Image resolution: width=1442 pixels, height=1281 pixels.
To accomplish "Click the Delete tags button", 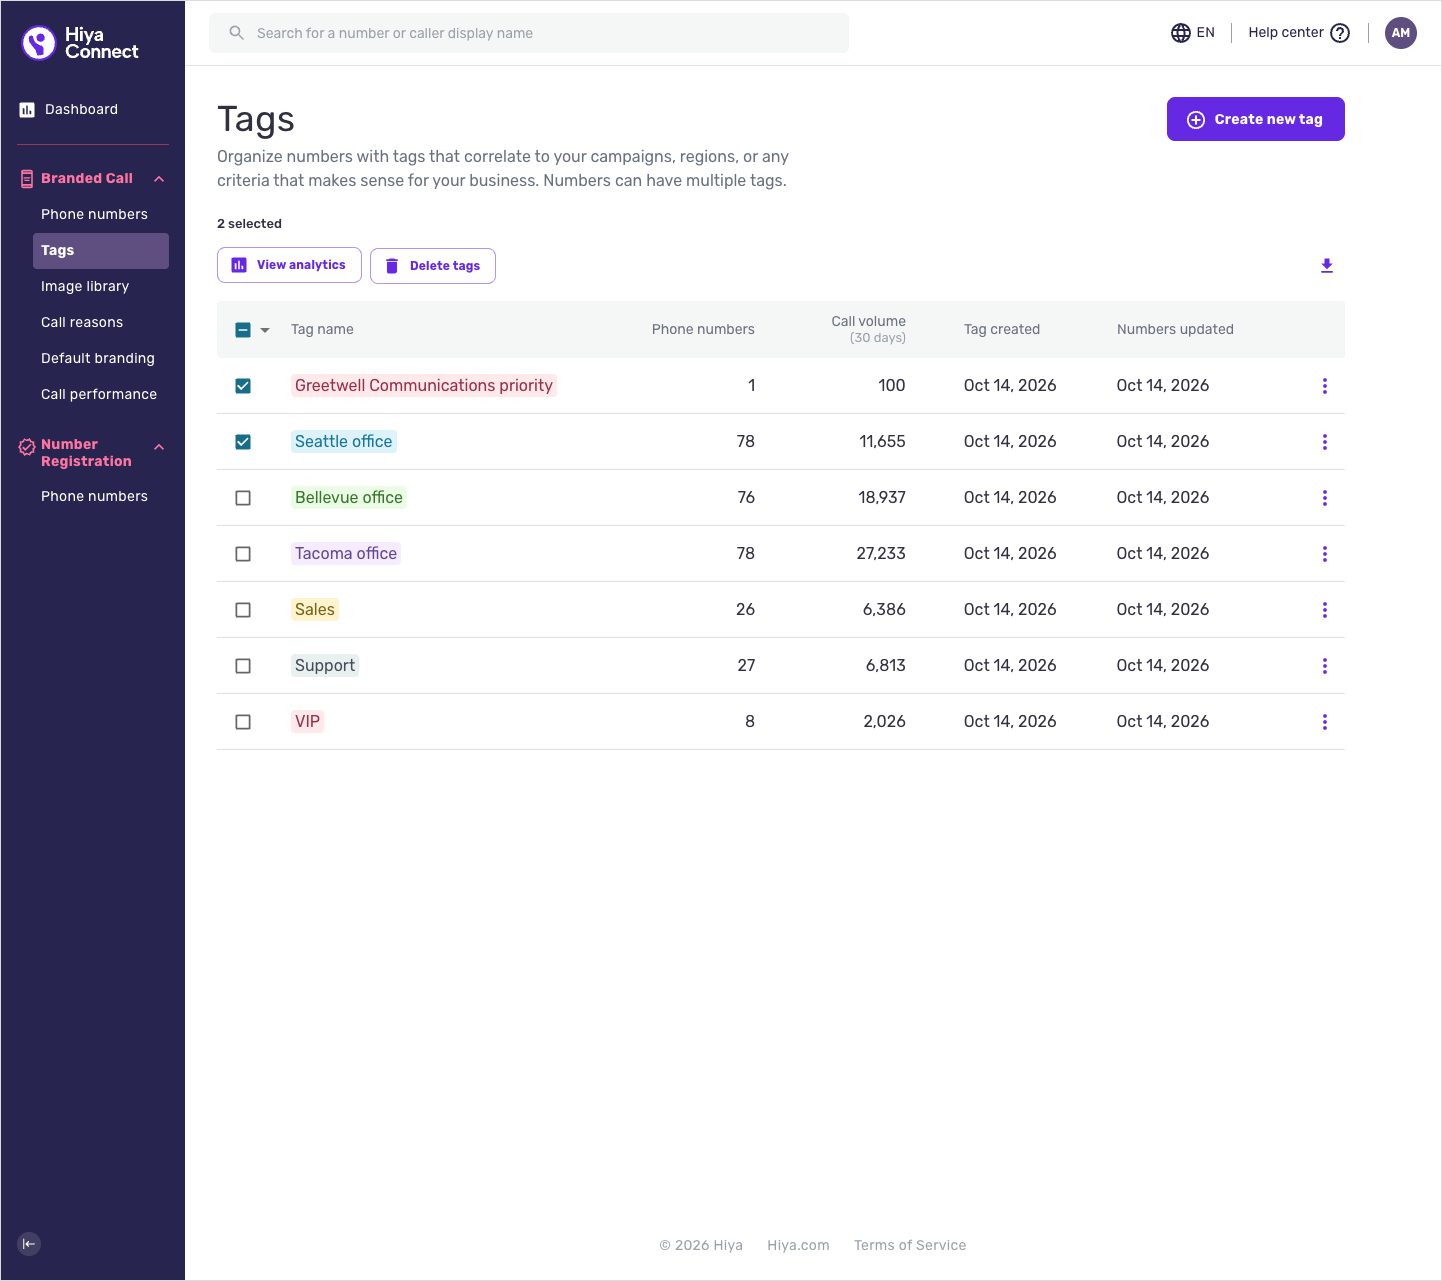I will (x=433, y=266).
